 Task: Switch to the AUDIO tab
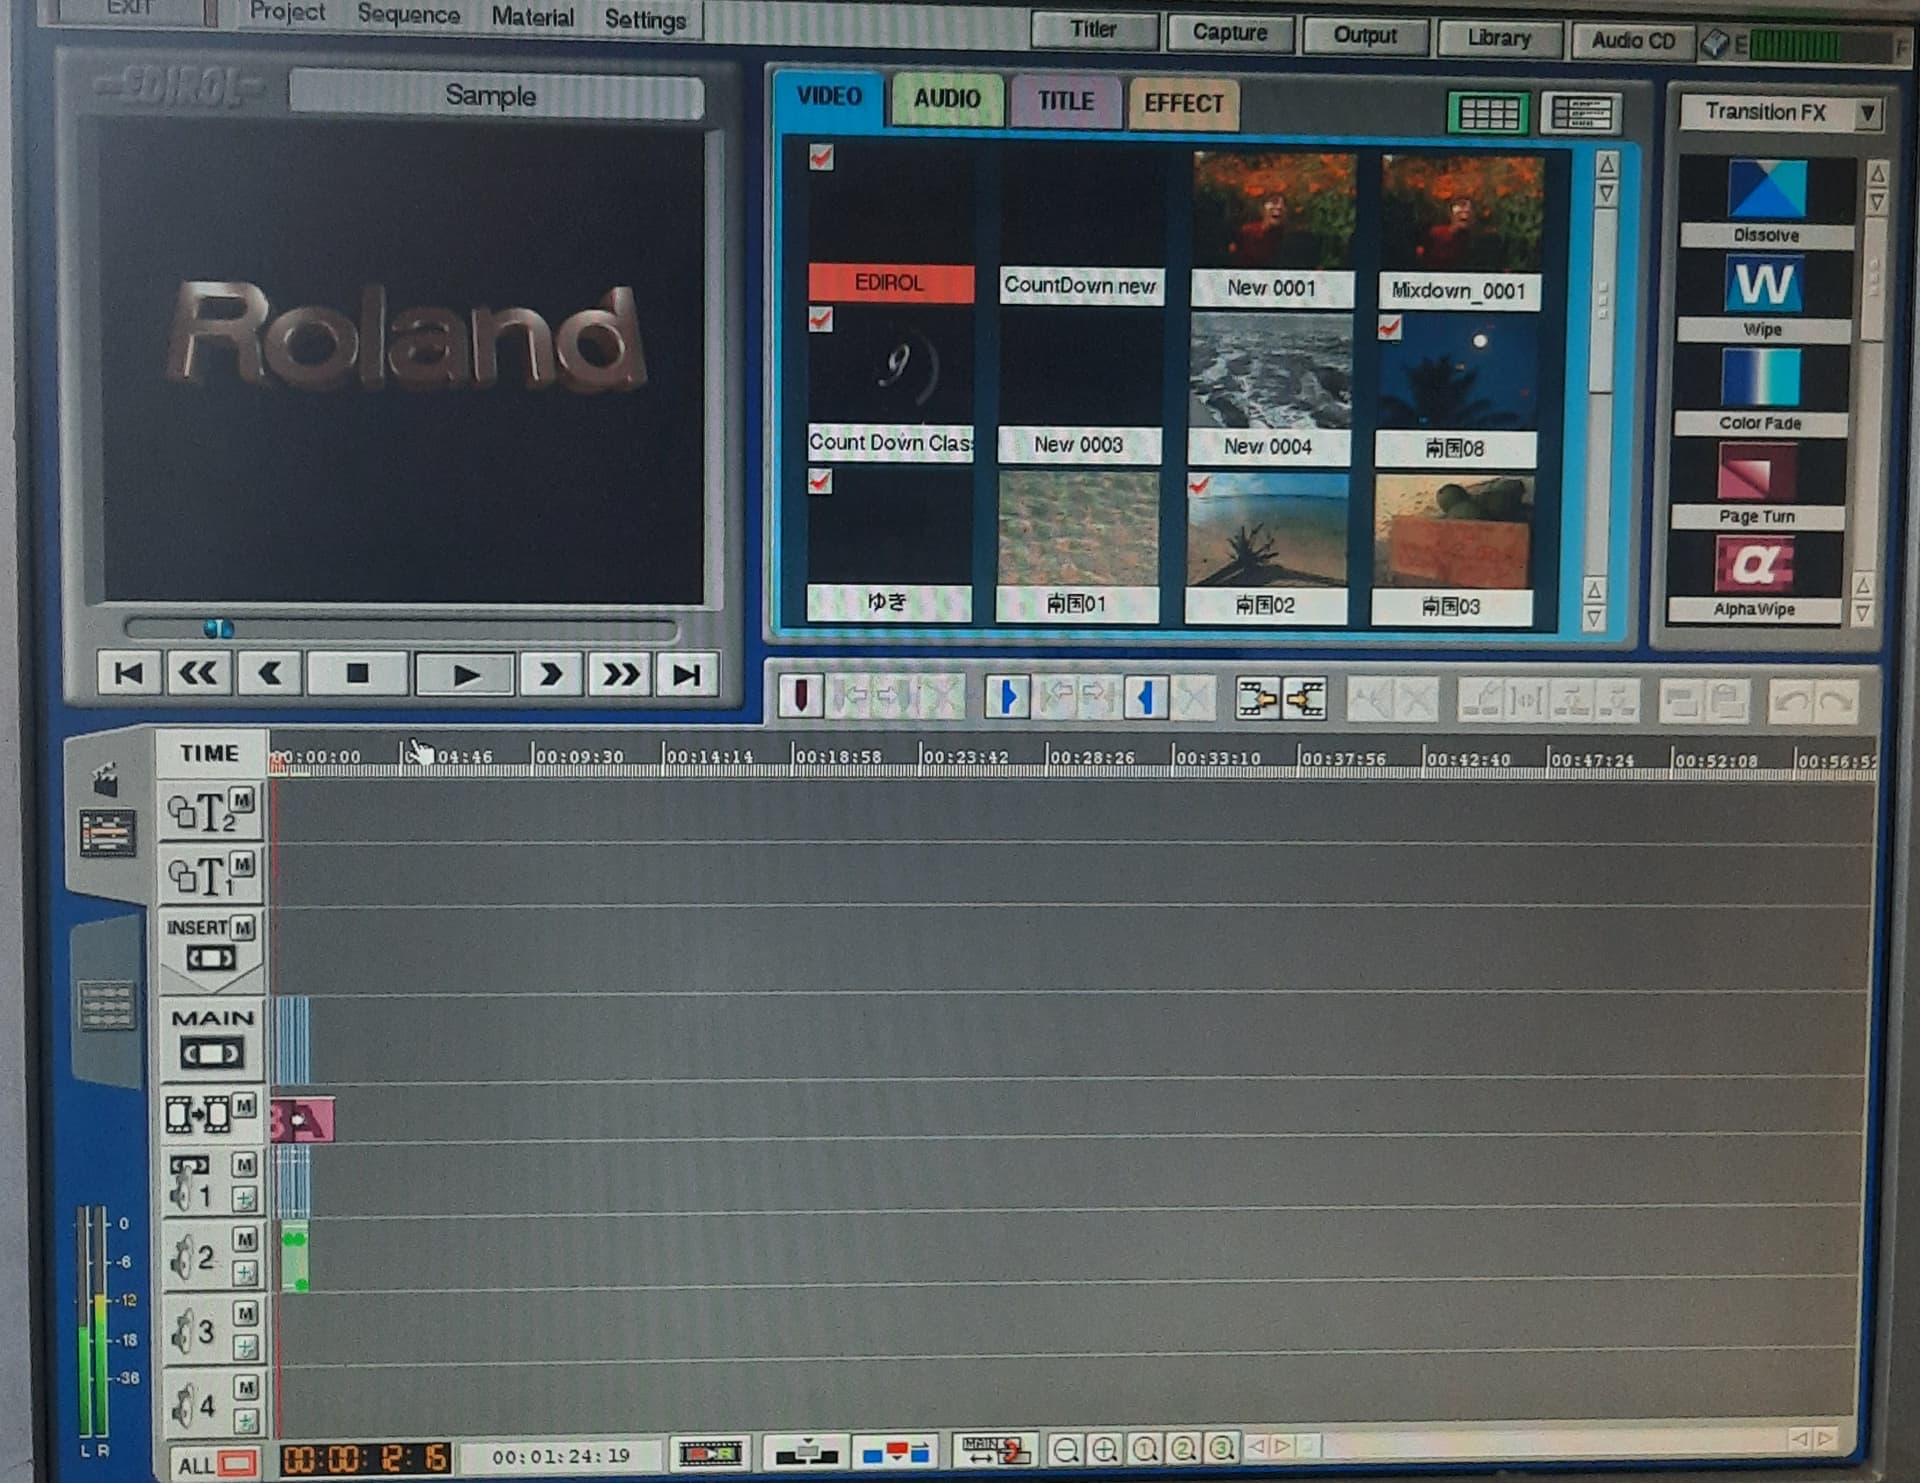point(946,99)
